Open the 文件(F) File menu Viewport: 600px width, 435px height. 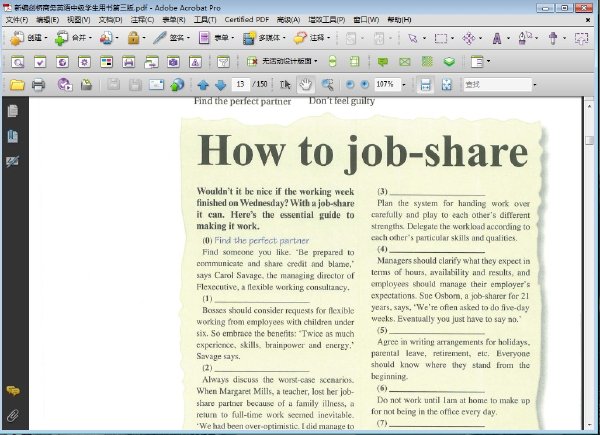point(17,20)
